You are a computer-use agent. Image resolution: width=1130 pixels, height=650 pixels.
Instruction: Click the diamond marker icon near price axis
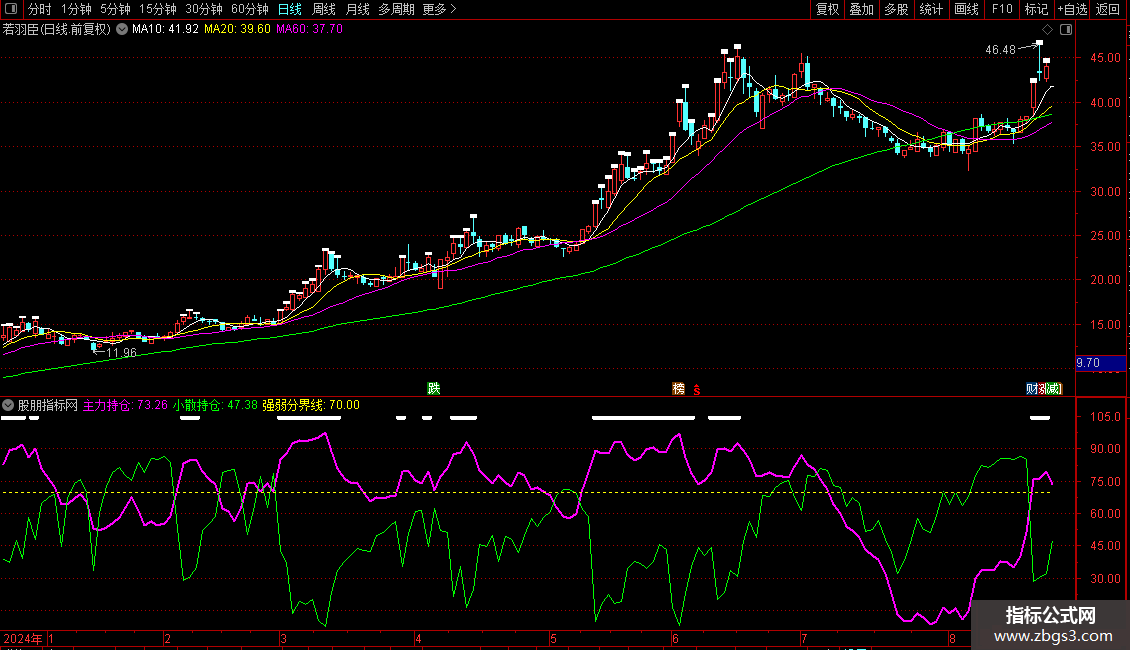(1047, 29)
